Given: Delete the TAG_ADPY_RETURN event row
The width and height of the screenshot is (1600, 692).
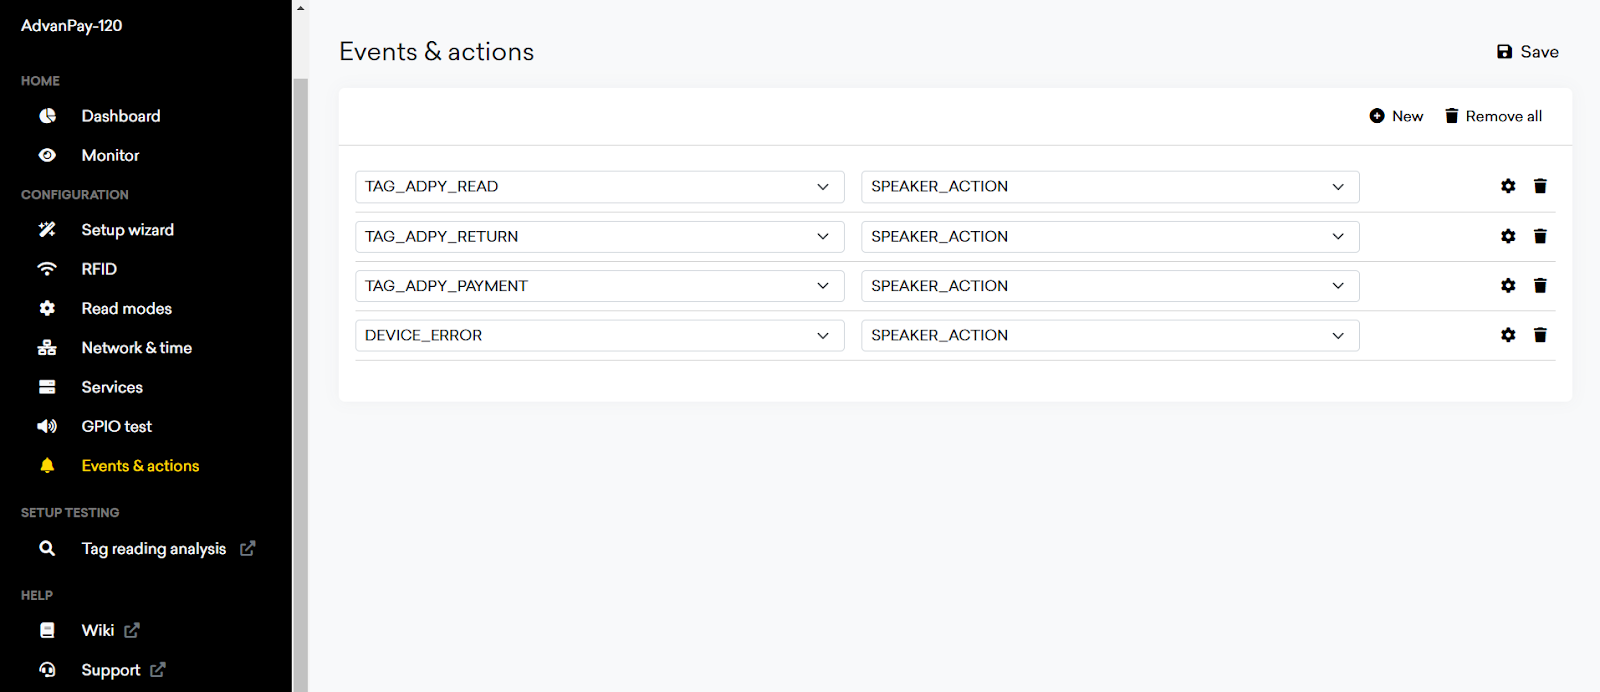Looking at the screenshot, I should point(1540,236).
